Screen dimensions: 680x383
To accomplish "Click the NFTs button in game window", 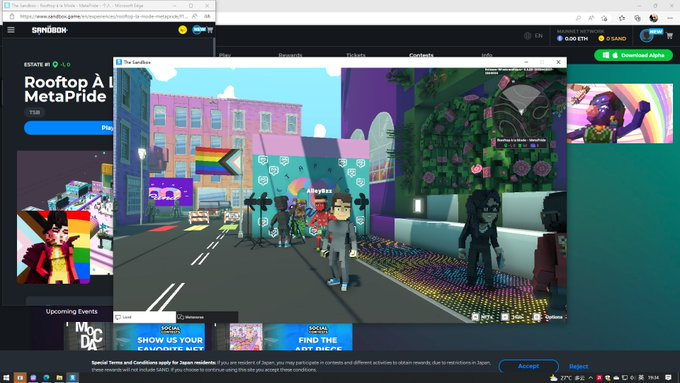I will pyautogui.click(x=482, y=317).
